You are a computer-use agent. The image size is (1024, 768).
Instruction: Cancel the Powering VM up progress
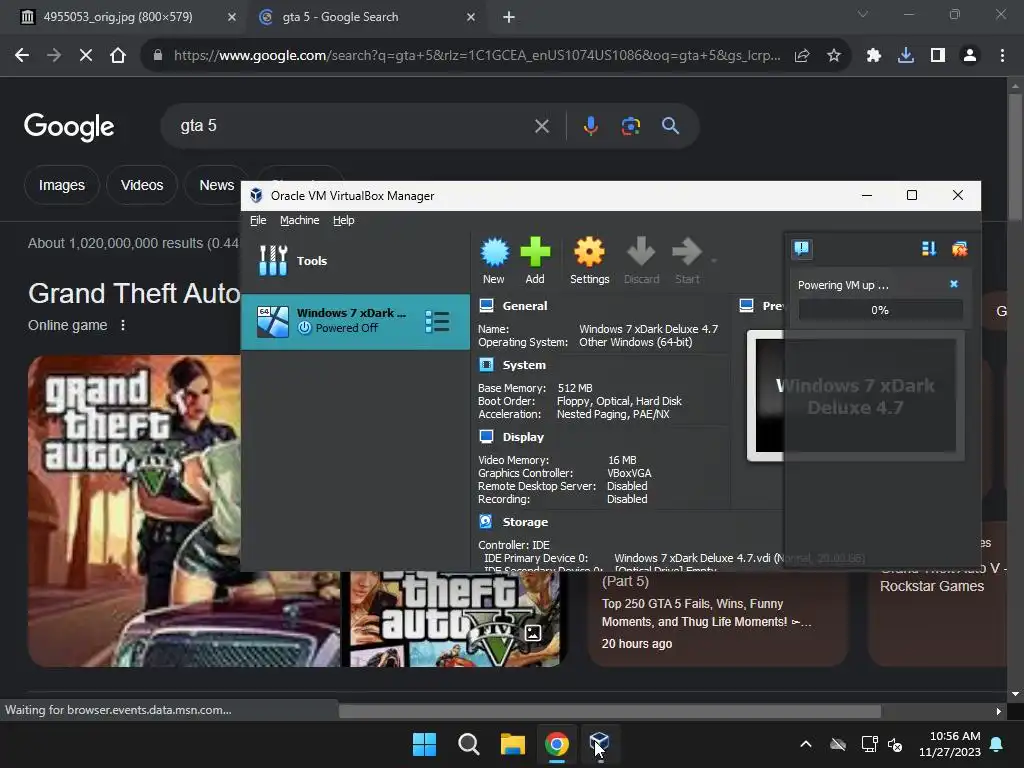(953, 284)
